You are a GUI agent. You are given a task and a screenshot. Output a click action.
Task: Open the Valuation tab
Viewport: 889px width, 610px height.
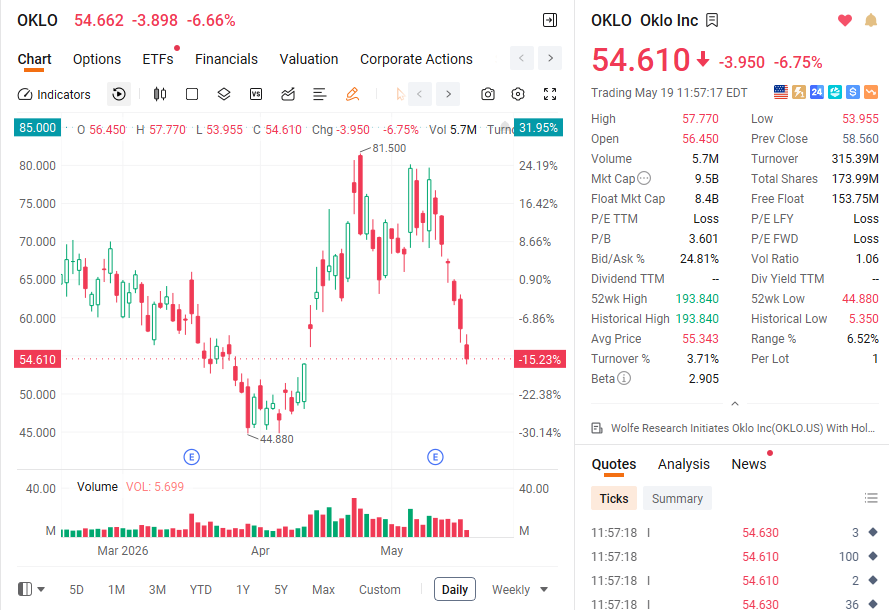click(309, 59)
